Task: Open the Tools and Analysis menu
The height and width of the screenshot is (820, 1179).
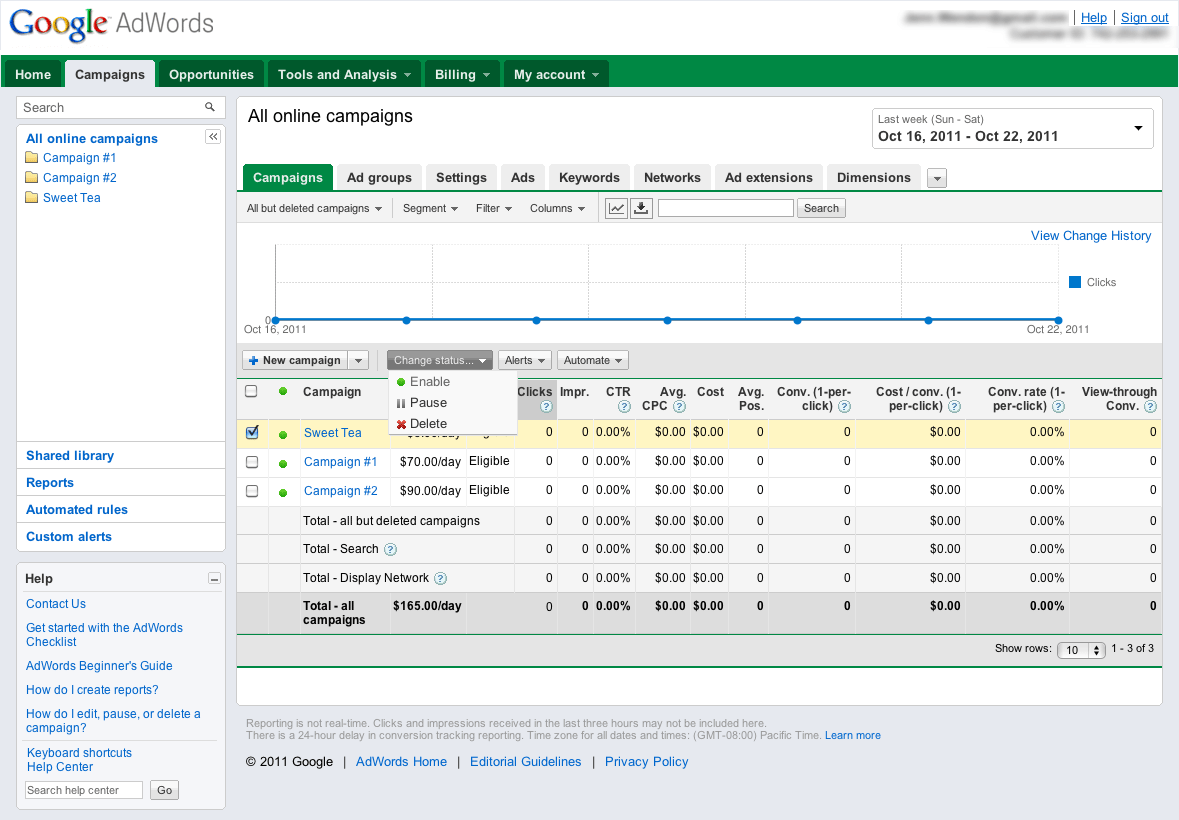Action: pos(344,74)
